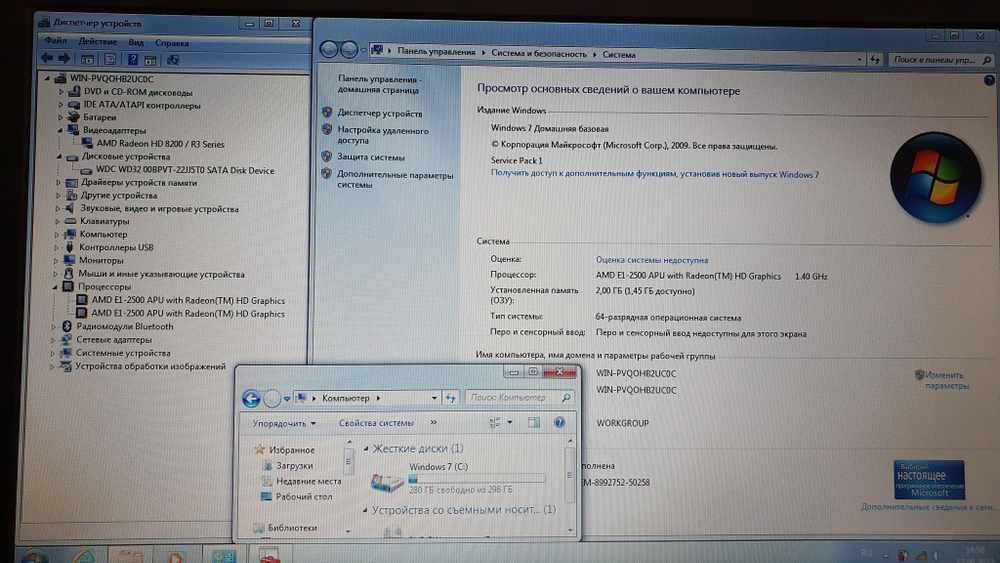
Task: Click Панель управления breadcrumb in System window
Action: 436,52
